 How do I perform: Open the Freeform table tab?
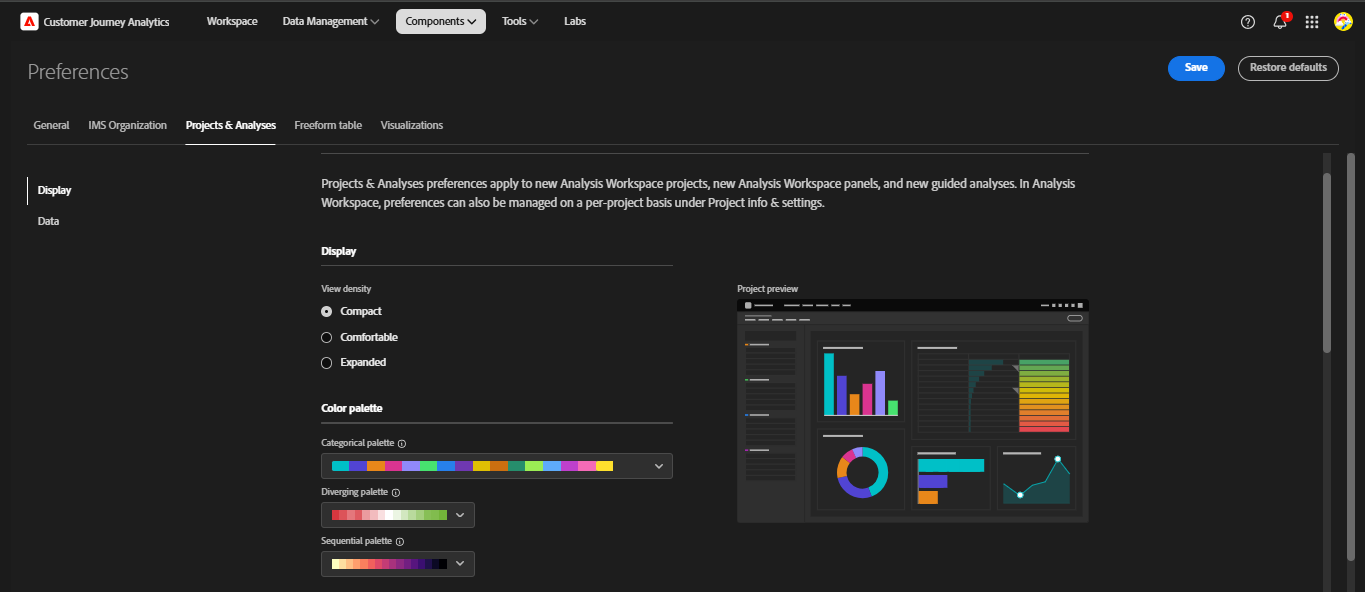click(328, 125)
